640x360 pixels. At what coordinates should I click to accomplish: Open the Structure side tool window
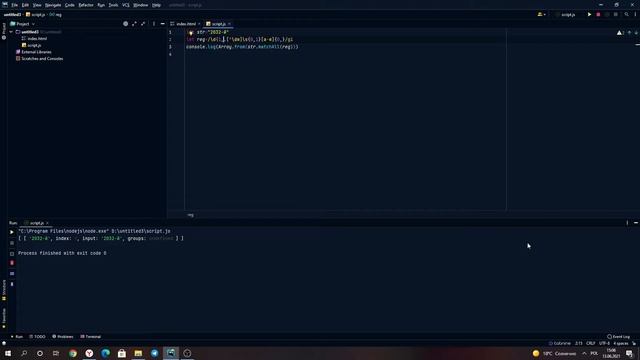click(x=4, y=290)
